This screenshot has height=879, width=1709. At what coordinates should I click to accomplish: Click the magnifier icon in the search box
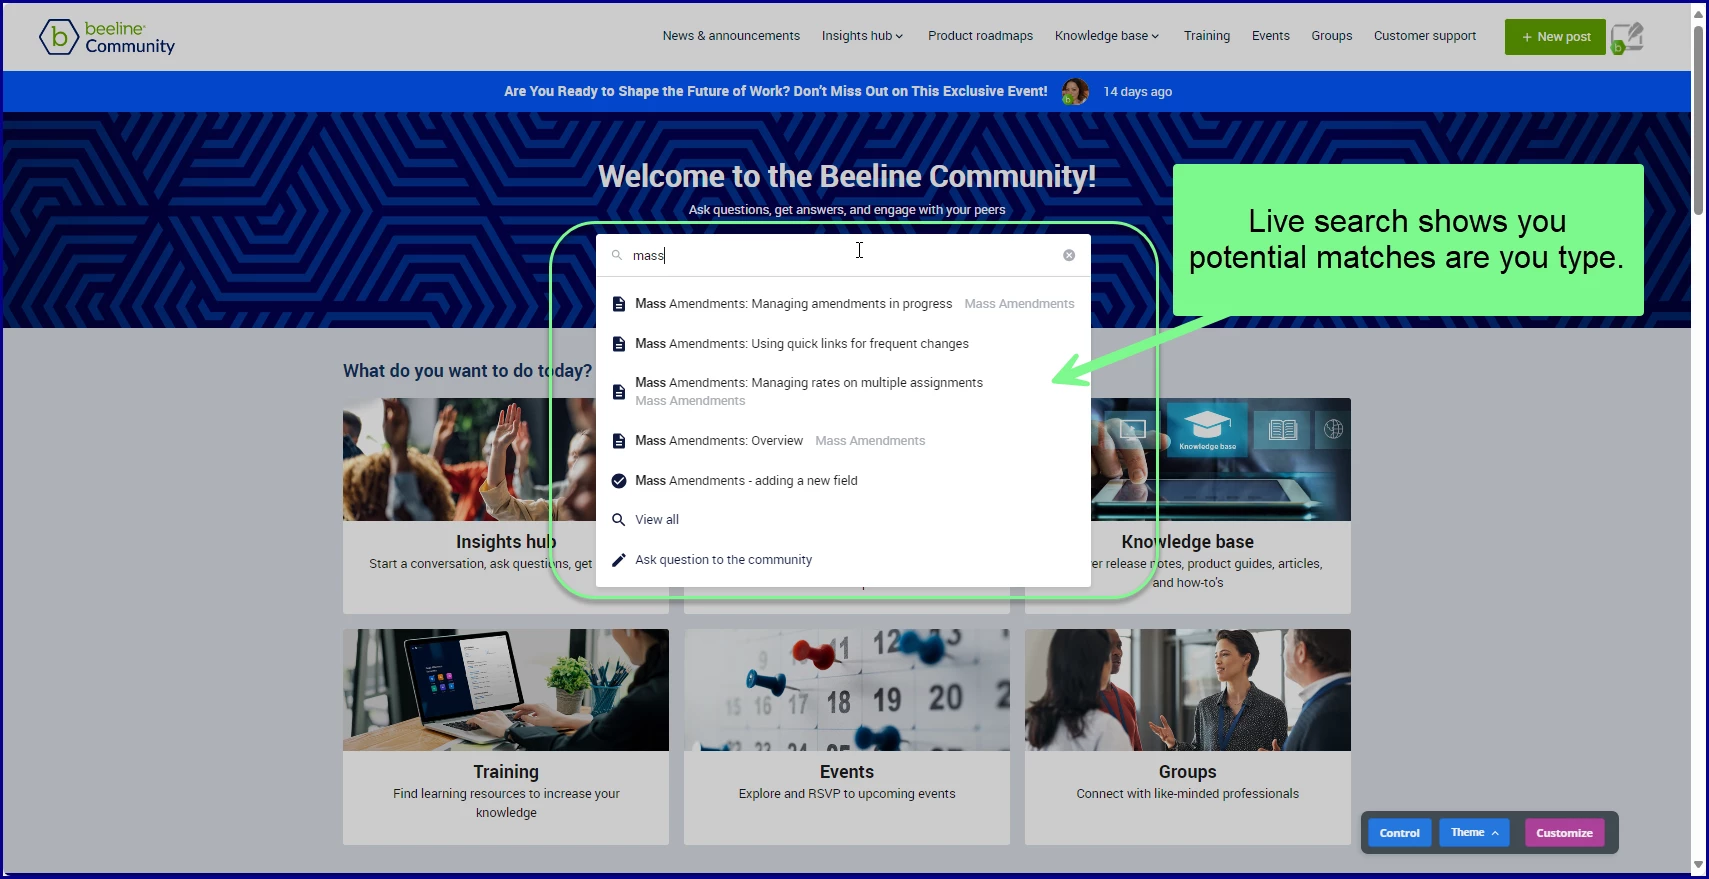click(x=617, y=255)
